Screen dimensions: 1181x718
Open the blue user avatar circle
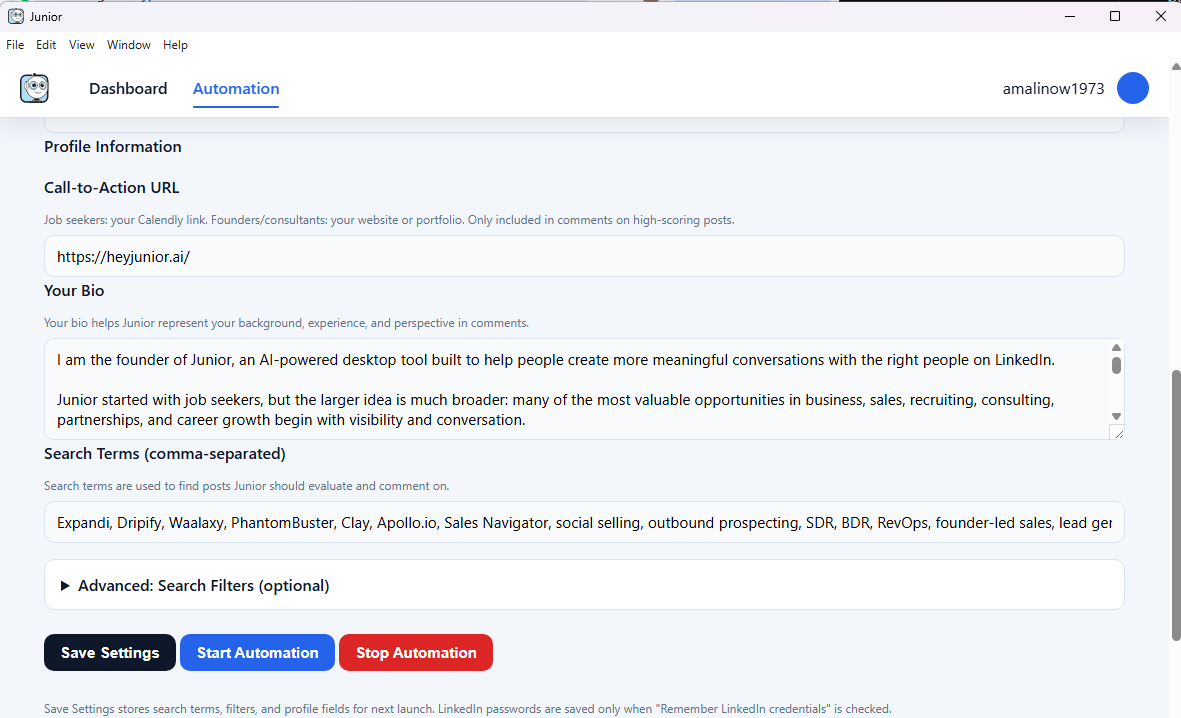[1132, 88]
